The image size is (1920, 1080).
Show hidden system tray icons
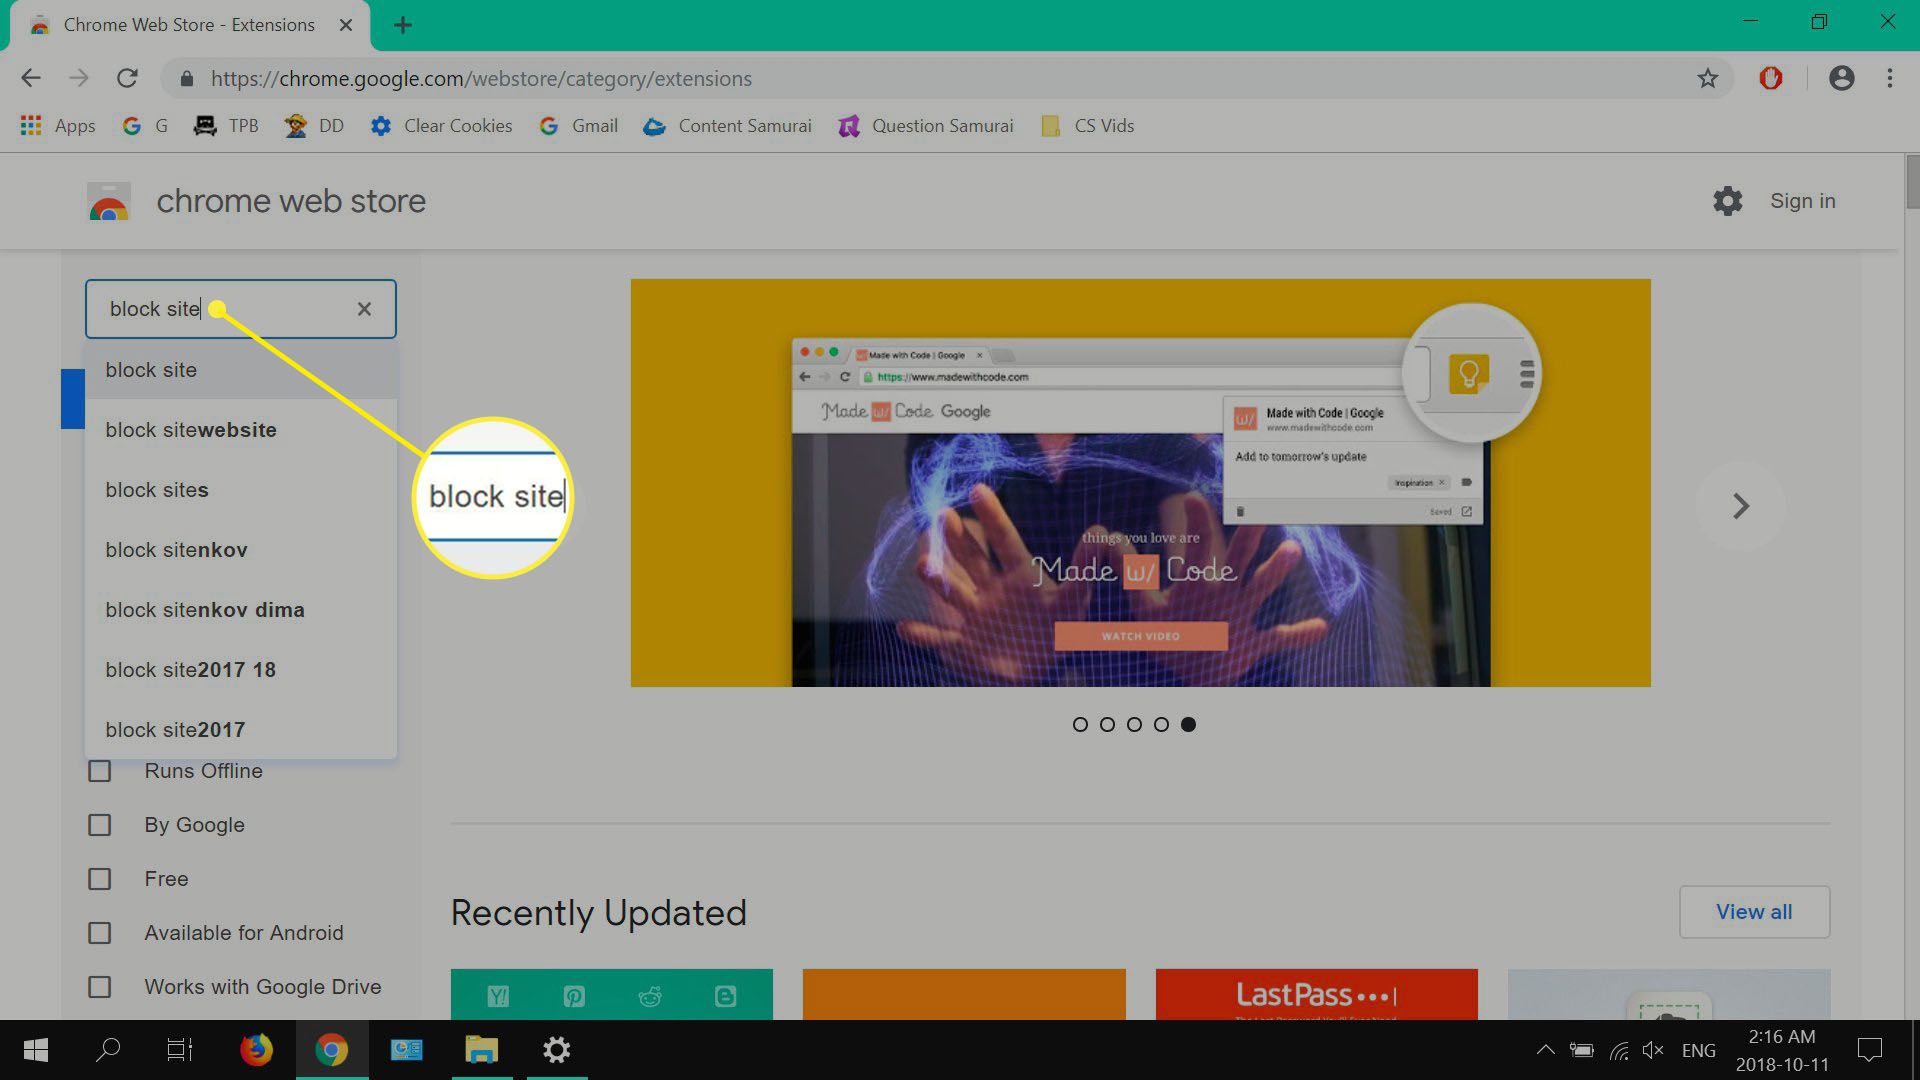(1545, 1050)
